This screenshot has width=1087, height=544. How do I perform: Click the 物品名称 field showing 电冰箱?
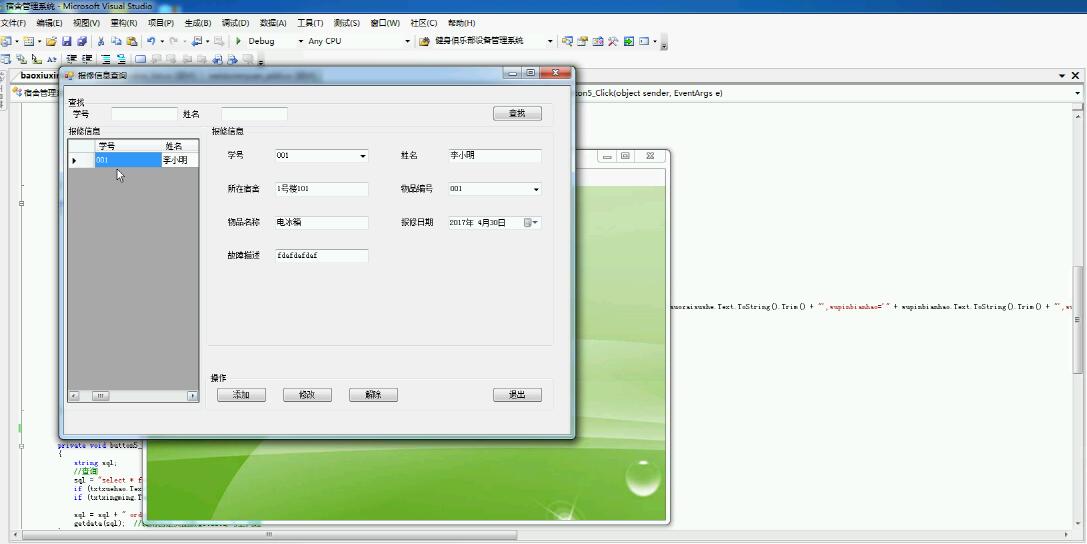point(322,222)
